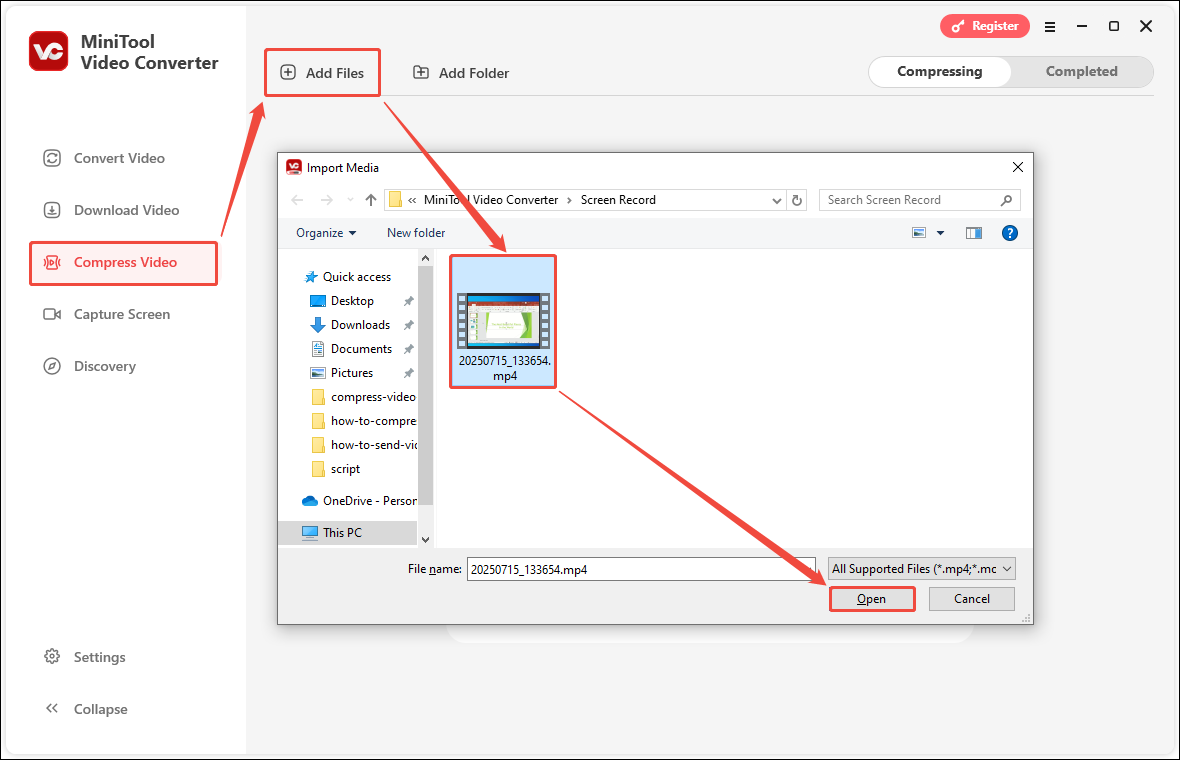The height and width of the screenshot is (760, 1180).
Task: Click the Open button to import
Action: click(871, 598)
